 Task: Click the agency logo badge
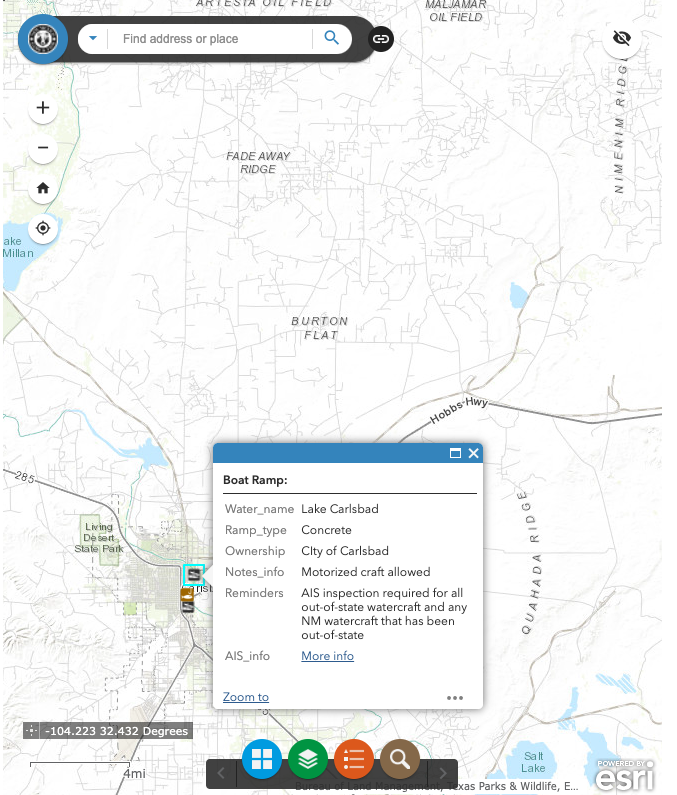point(43,39)
